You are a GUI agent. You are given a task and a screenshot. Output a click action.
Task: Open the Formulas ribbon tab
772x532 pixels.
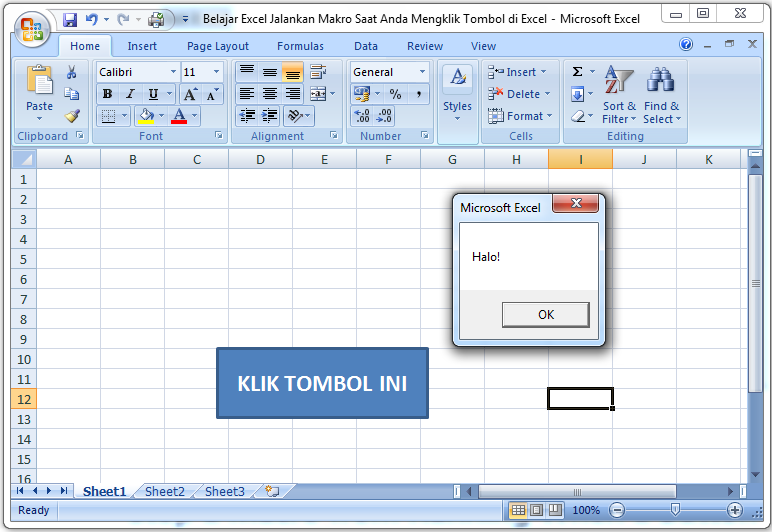300,46
